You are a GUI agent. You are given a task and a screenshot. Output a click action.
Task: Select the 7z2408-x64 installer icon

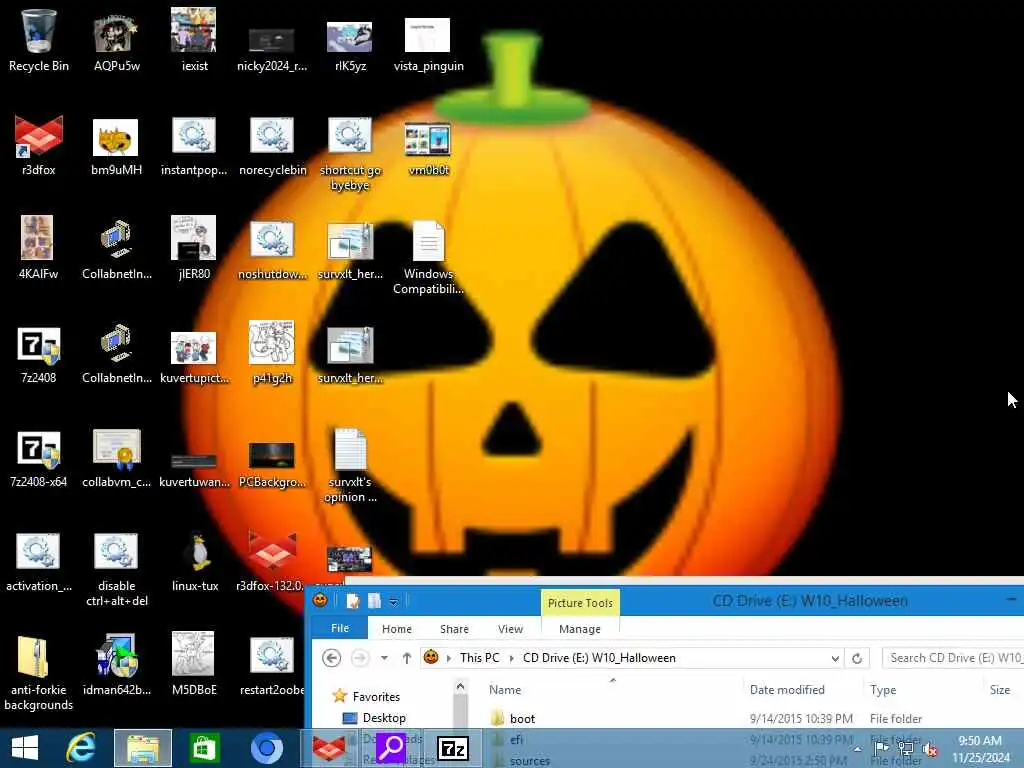pos(39,457)
